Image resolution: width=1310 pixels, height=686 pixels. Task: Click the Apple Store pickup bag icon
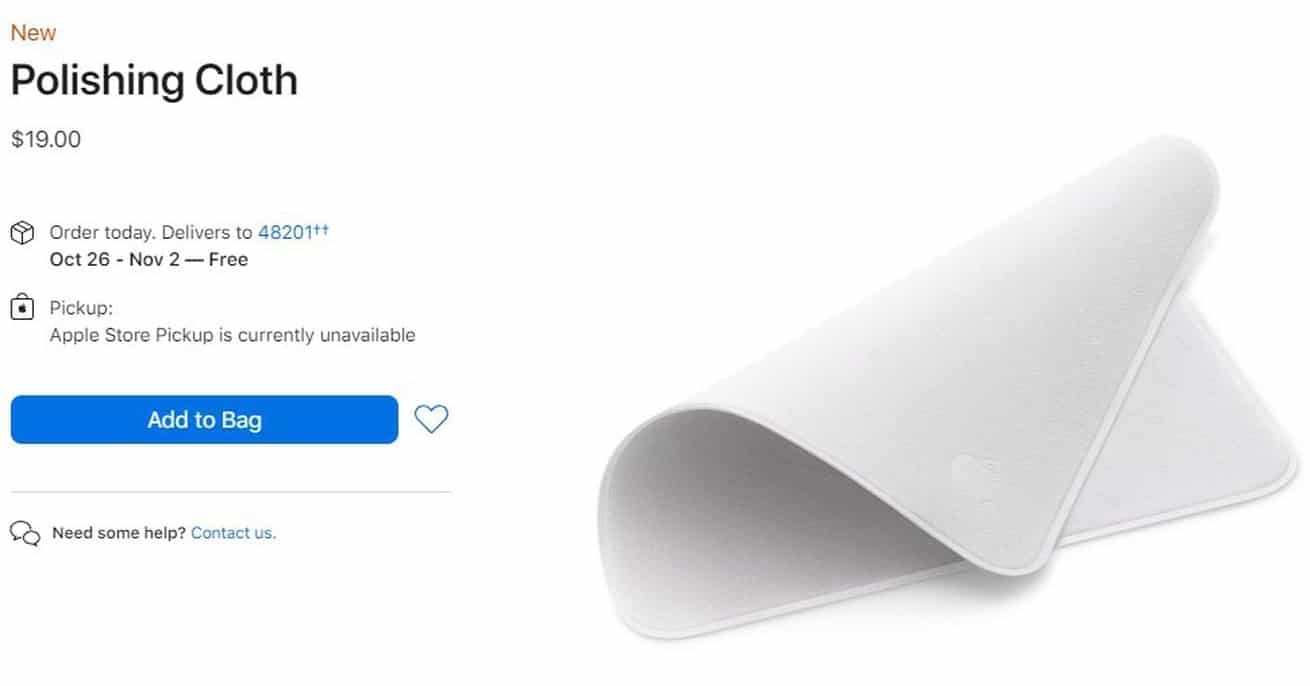coord(22,308)
